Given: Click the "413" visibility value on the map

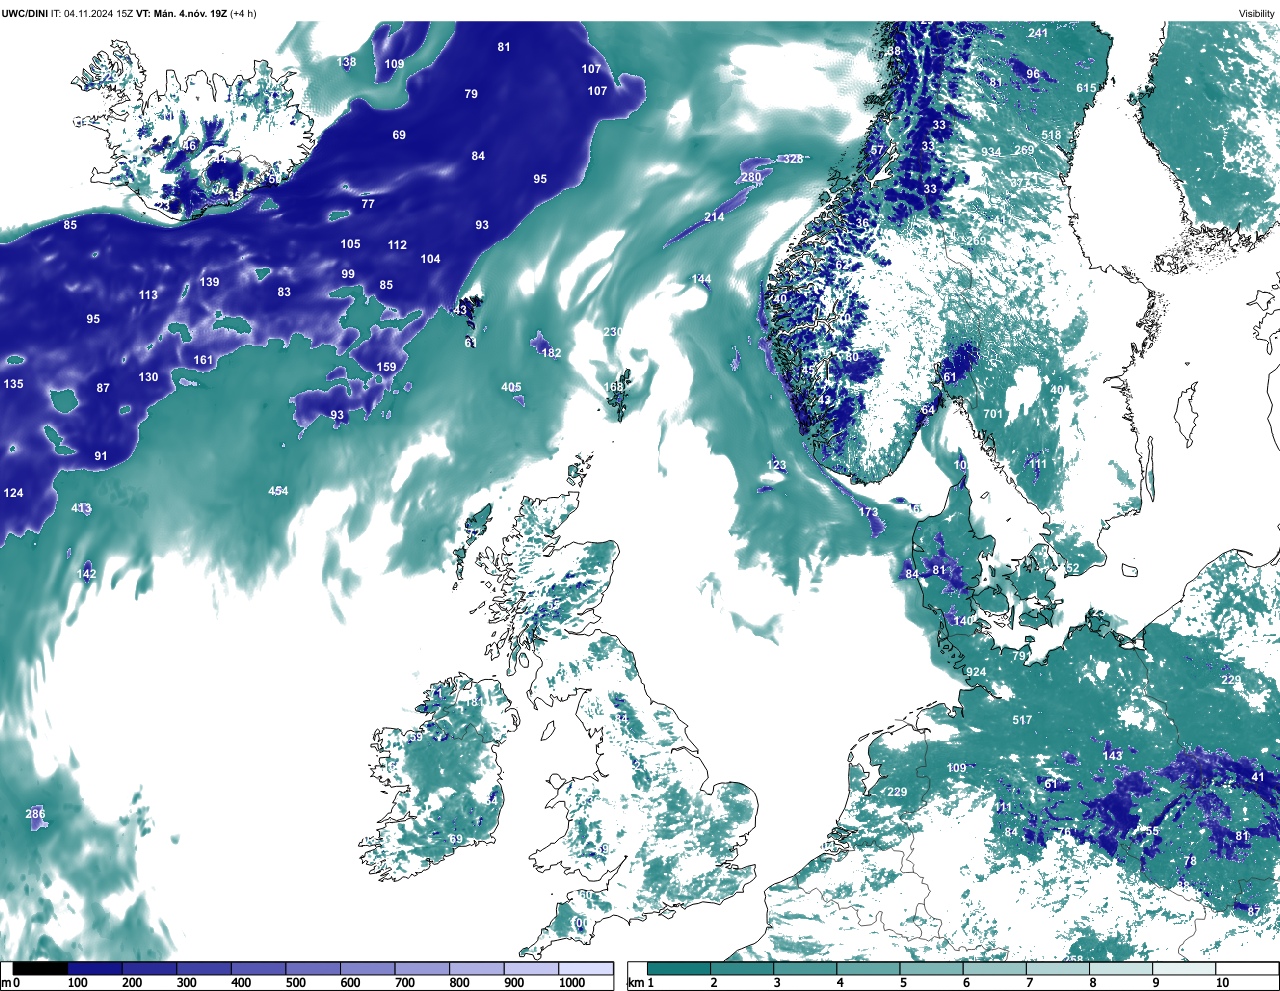Looking at the screenshot, I should 81,509.
